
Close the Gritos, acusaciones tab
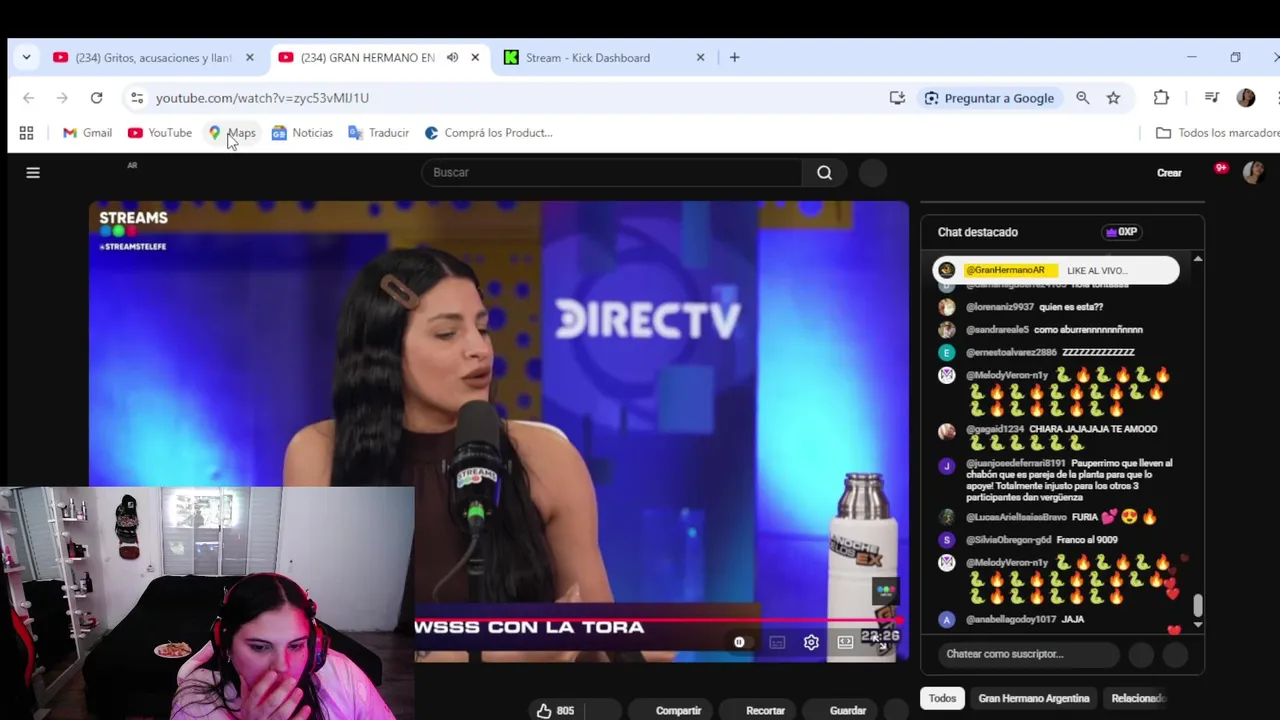(x=250, y=58)
